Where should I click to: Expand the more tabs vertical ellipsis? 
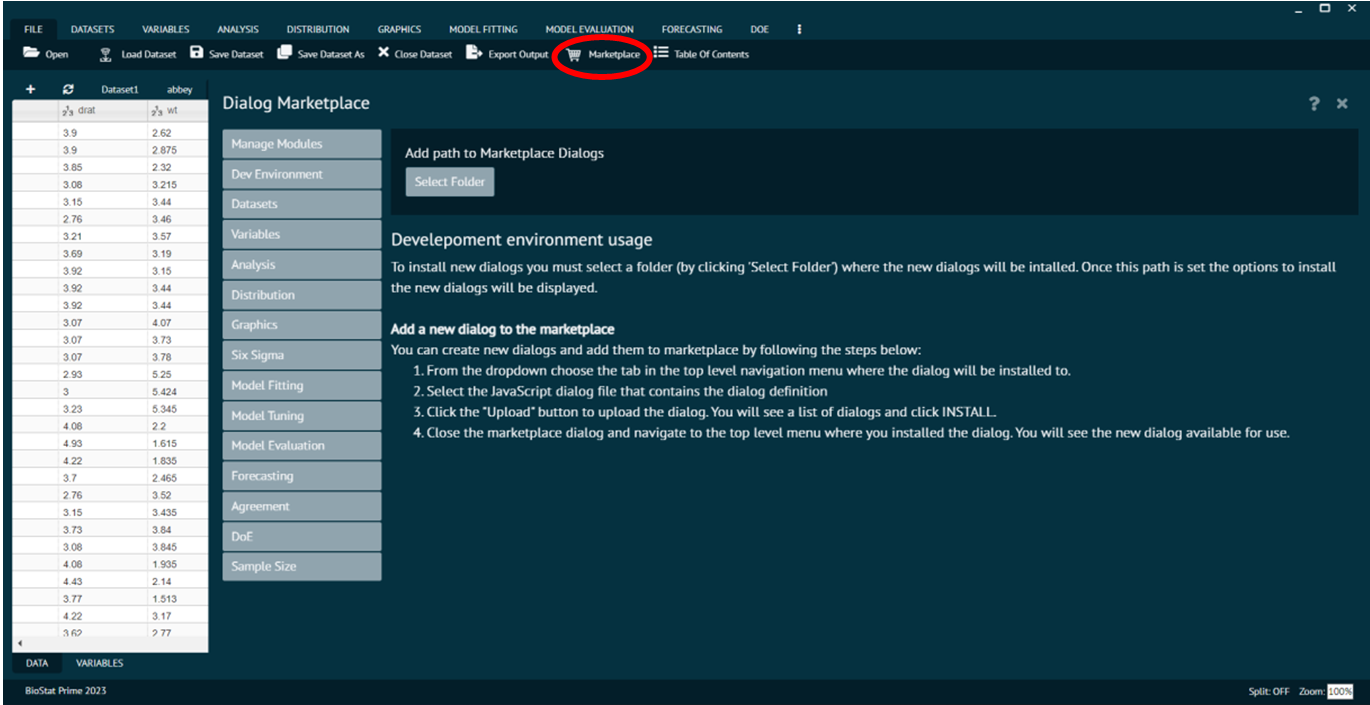click(x=799, y=29)
